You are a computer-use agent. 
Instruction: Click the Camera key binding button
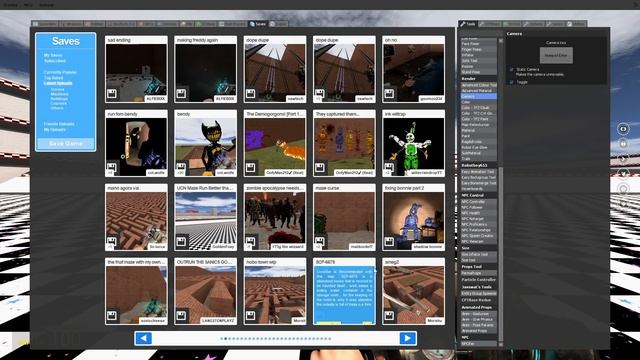pos(556,55)
